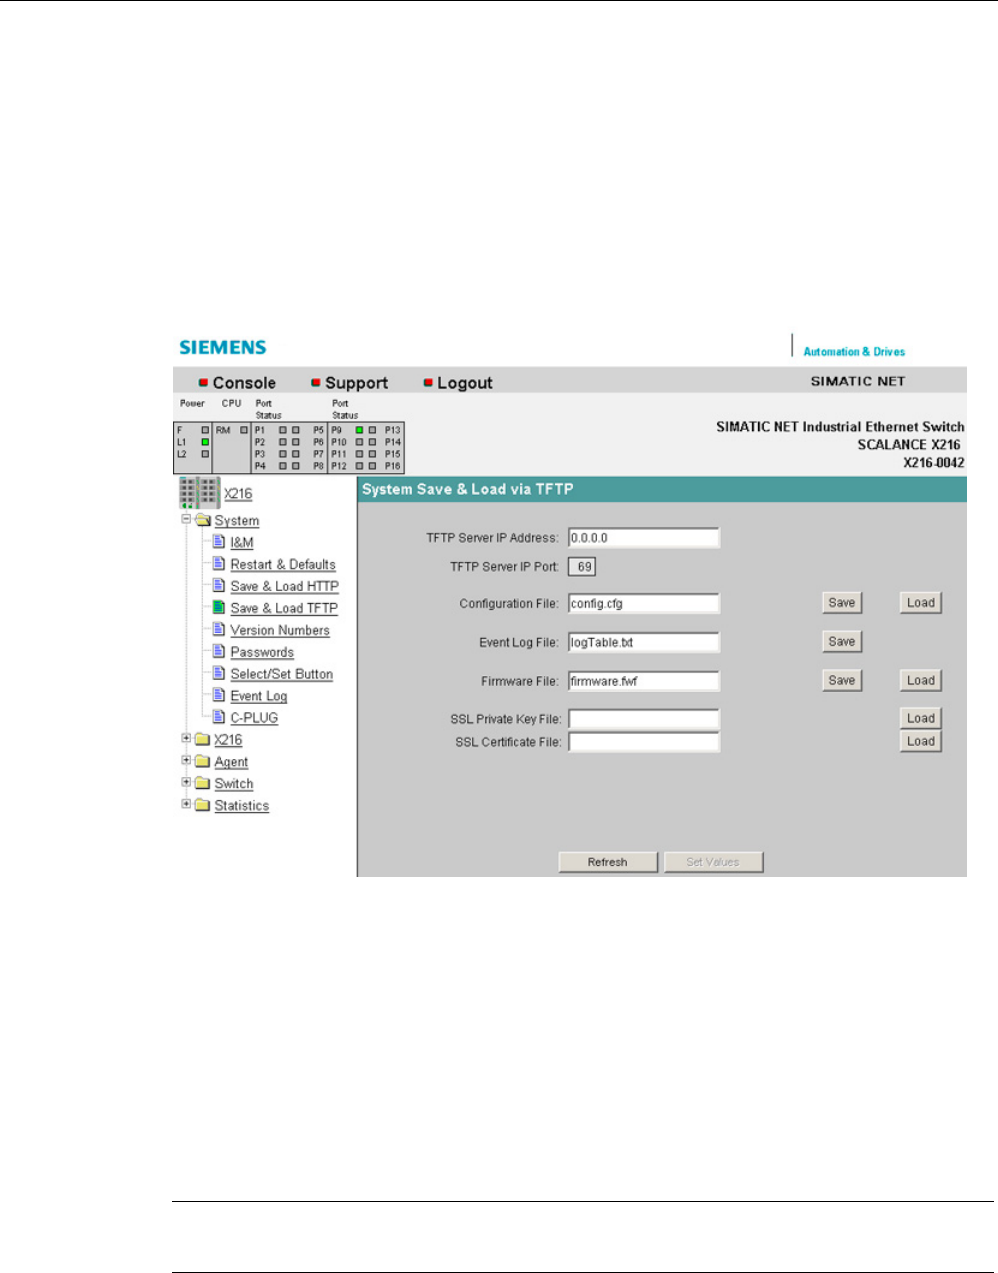Screen dimensions: 998x1273
Task: Click the Save & Load HTTP page icon
Action: point(219,585)
